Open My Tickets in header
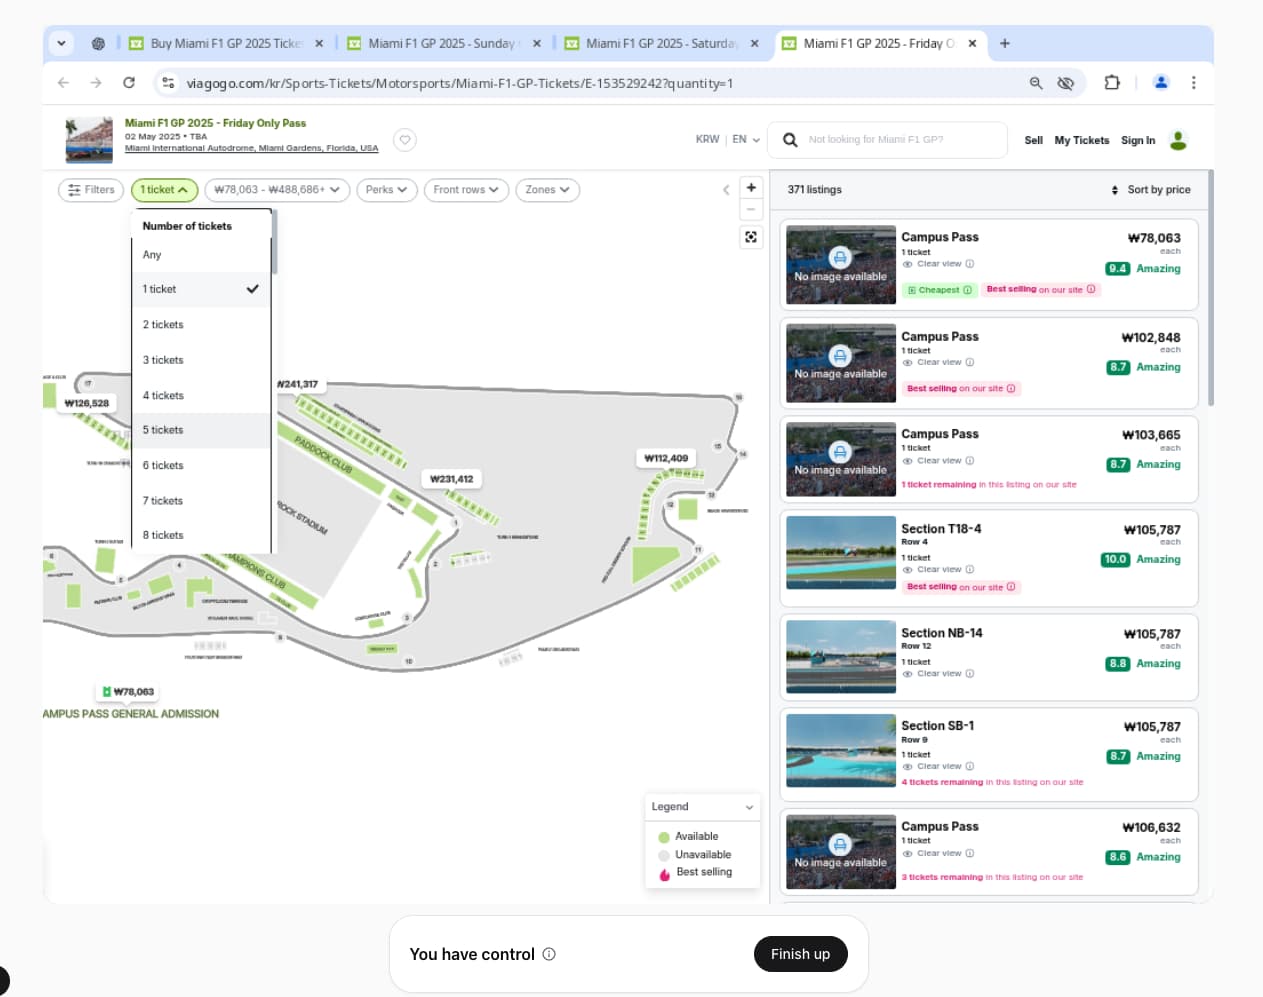 1082,141
